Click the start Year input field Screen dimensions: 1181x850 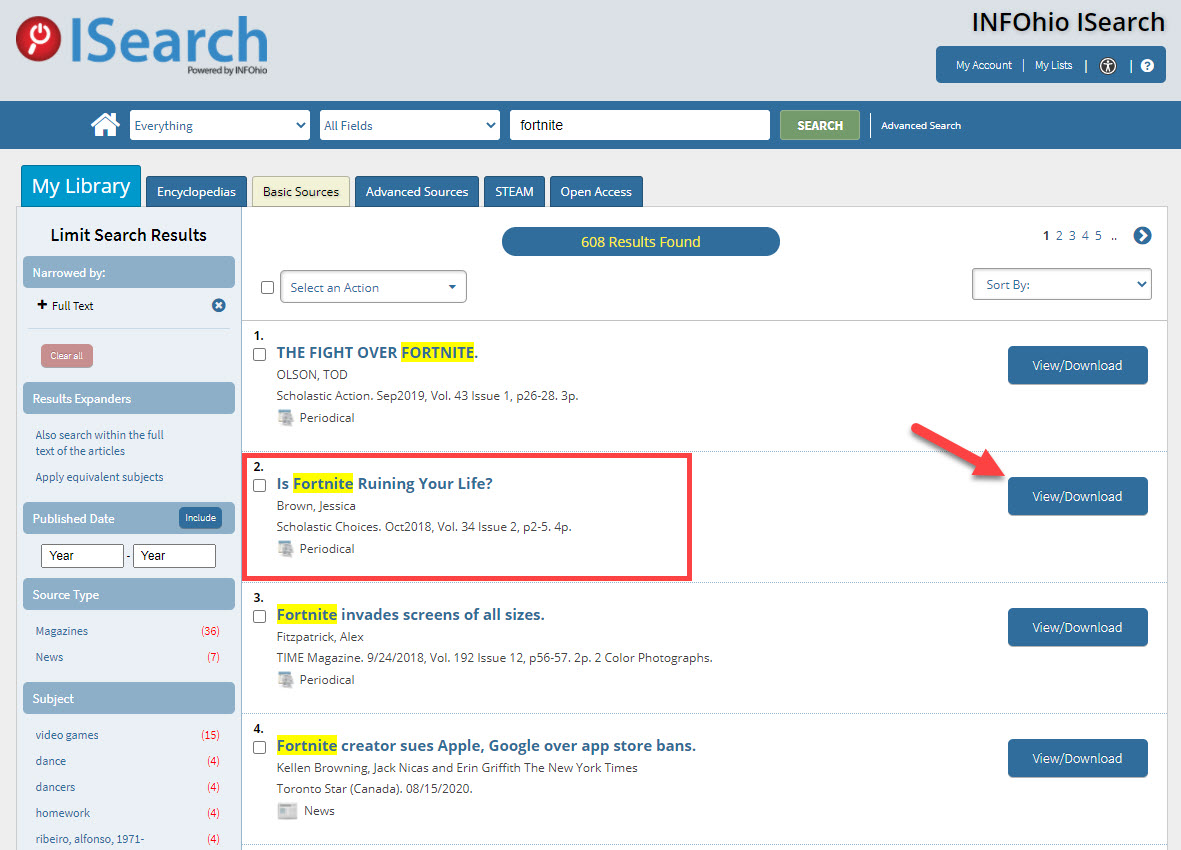pos(82,556)
